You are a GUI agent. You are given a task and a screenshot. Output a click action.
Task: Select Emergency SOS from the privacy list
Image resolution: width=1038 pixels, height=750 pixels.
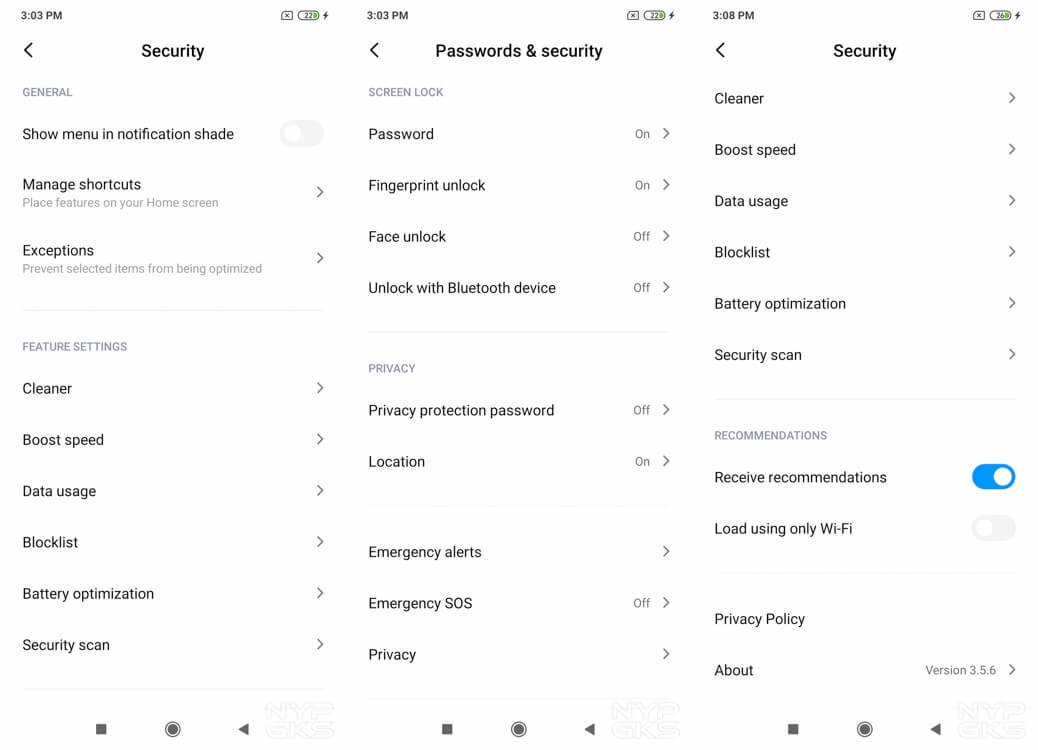click(518, 603)
